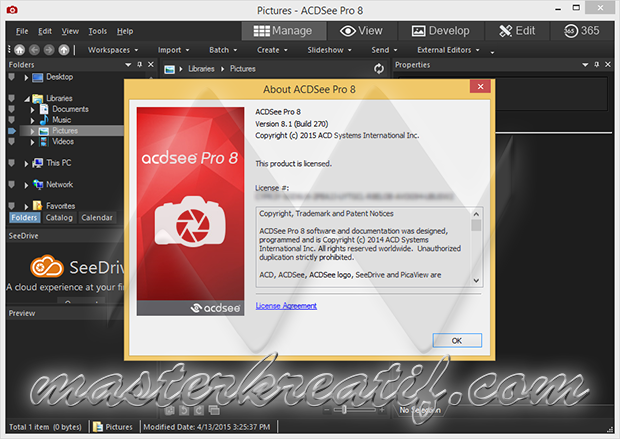Toggle Easy-Select marker for Videos
The image size is (620, 439).
tap(11, 141)
